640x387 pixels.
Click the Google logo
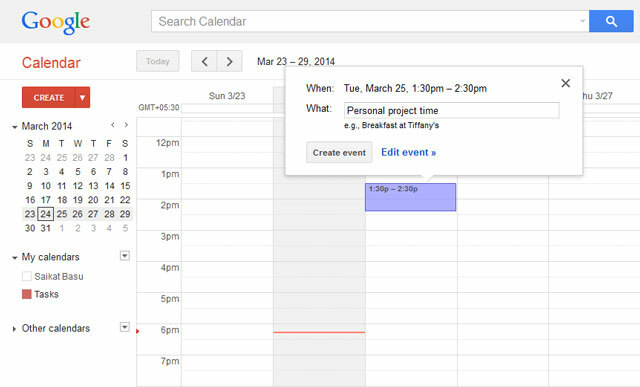coord(56,22)
